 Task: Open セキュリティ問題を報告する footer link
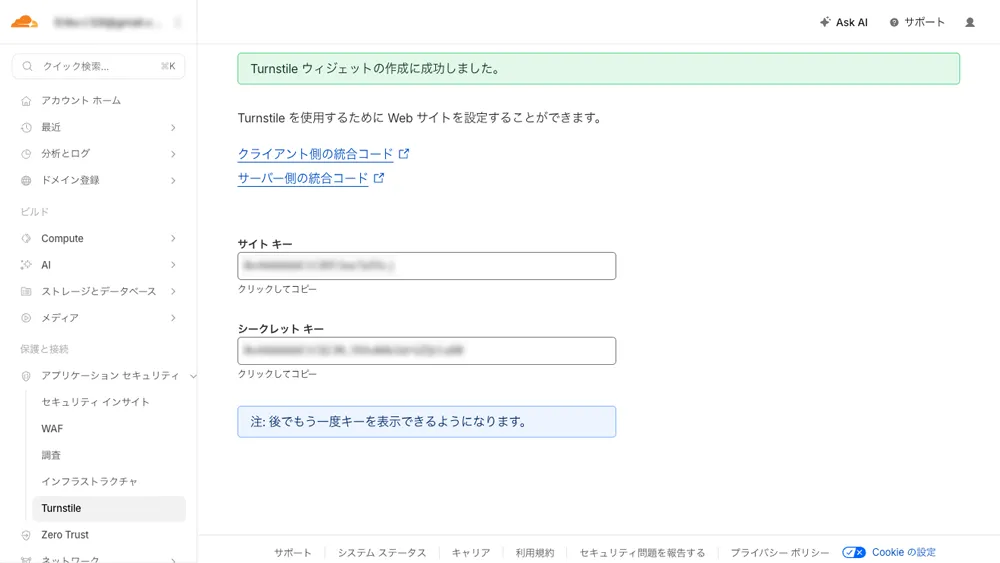tap(642, 553)
